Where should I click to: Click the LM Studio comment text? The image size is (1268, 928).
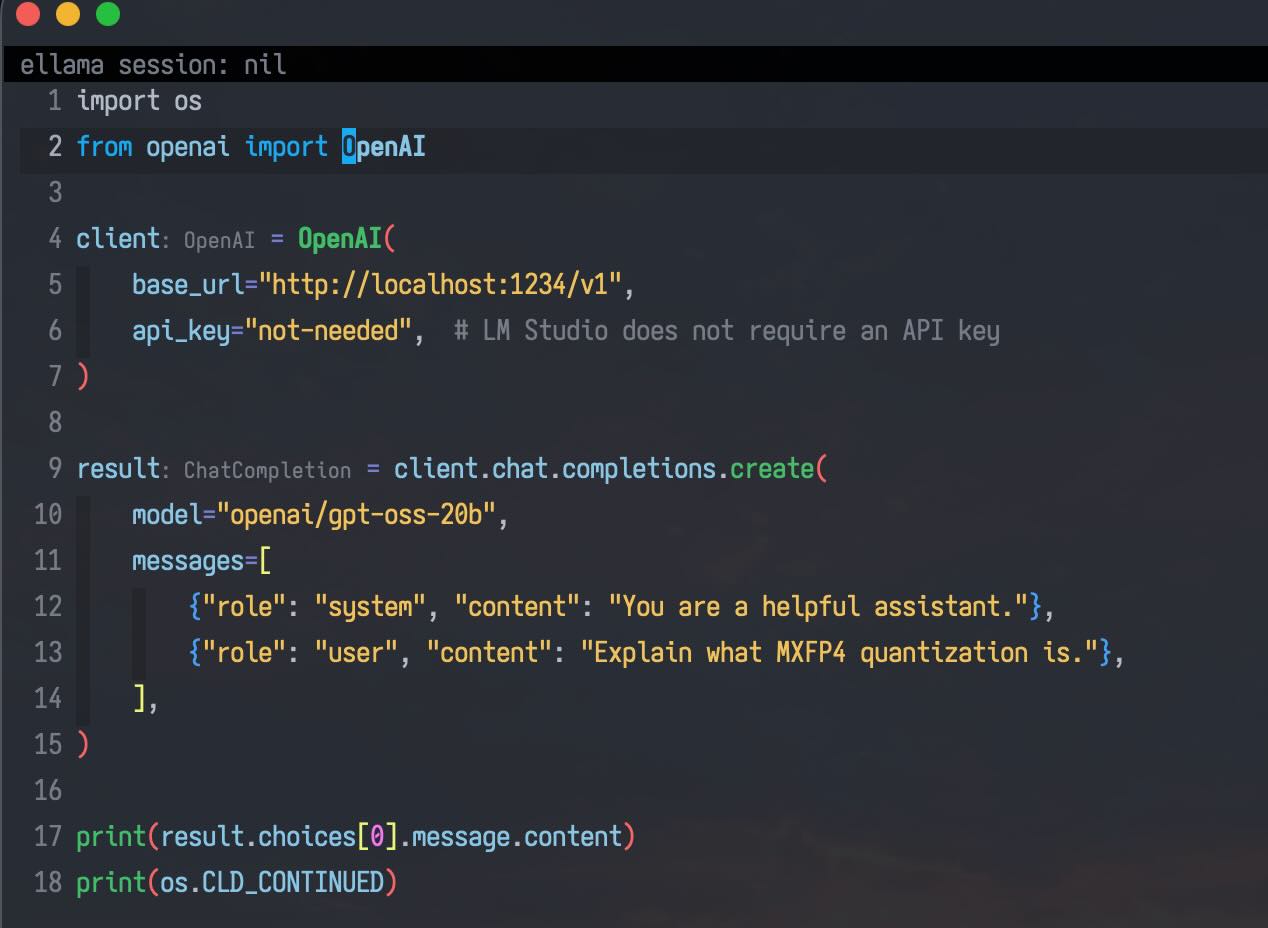[x=726, y=331]
